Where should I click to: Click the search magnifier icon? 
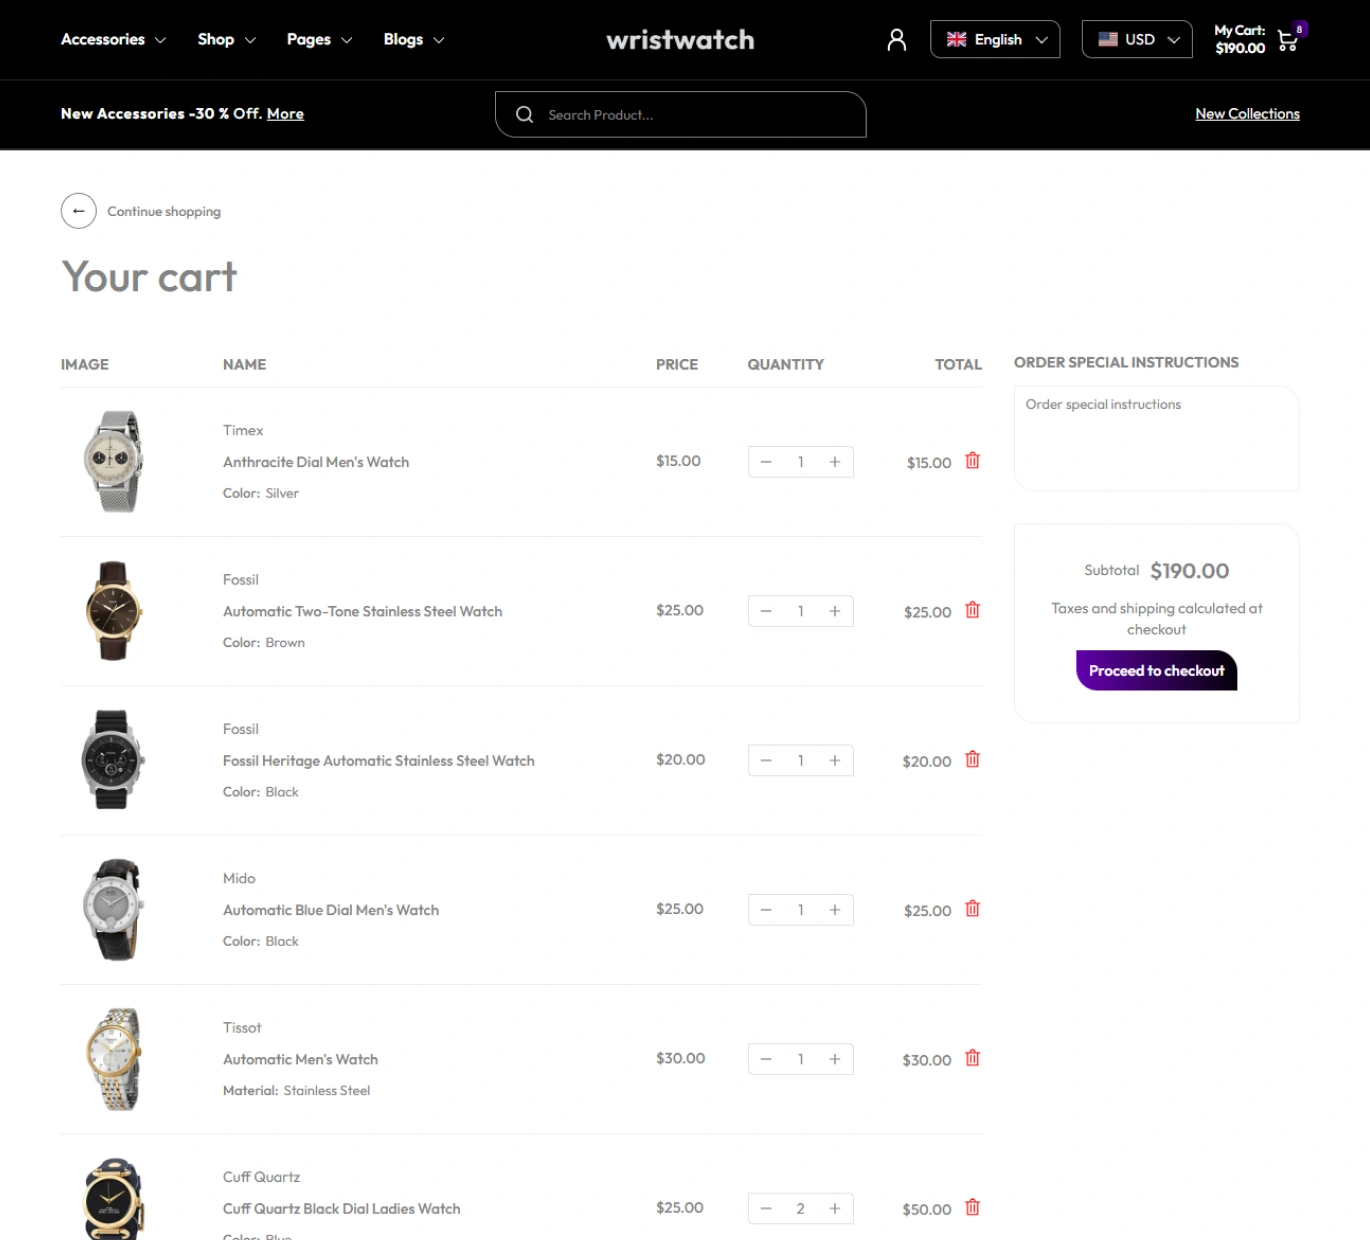(524, 115)
